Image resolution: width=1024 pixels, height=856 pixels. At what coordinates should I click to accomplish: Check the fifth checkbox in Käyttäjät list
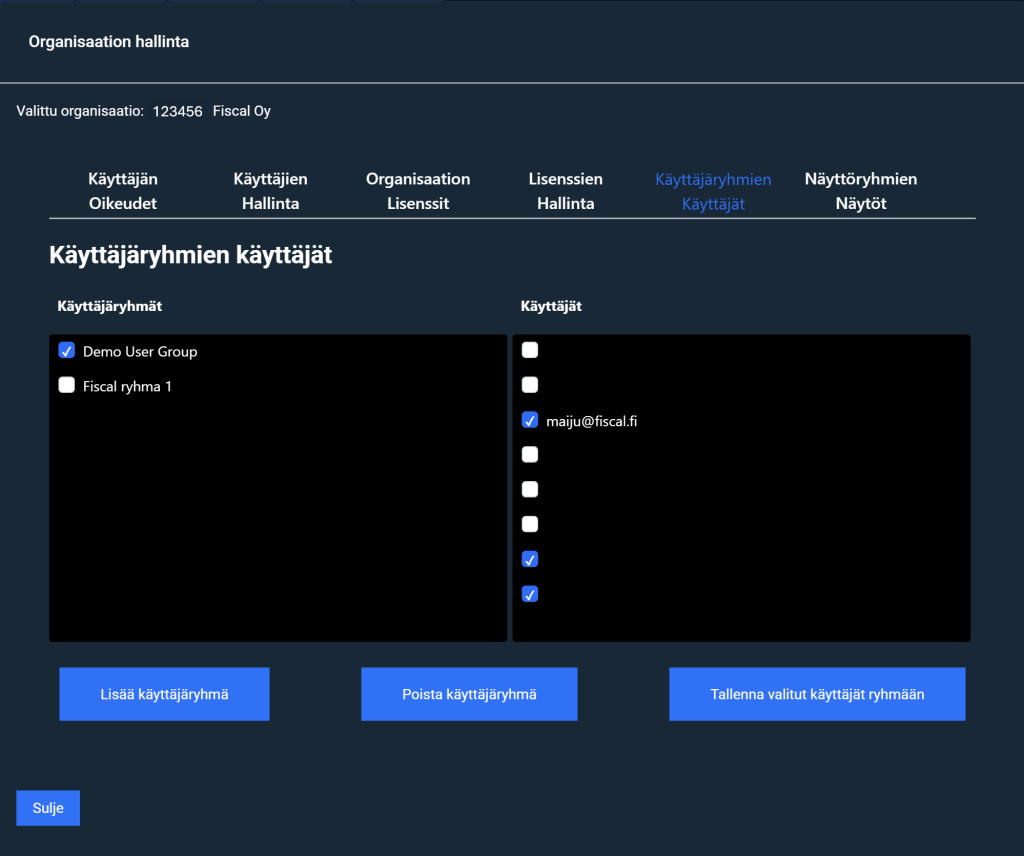point(530,490)
